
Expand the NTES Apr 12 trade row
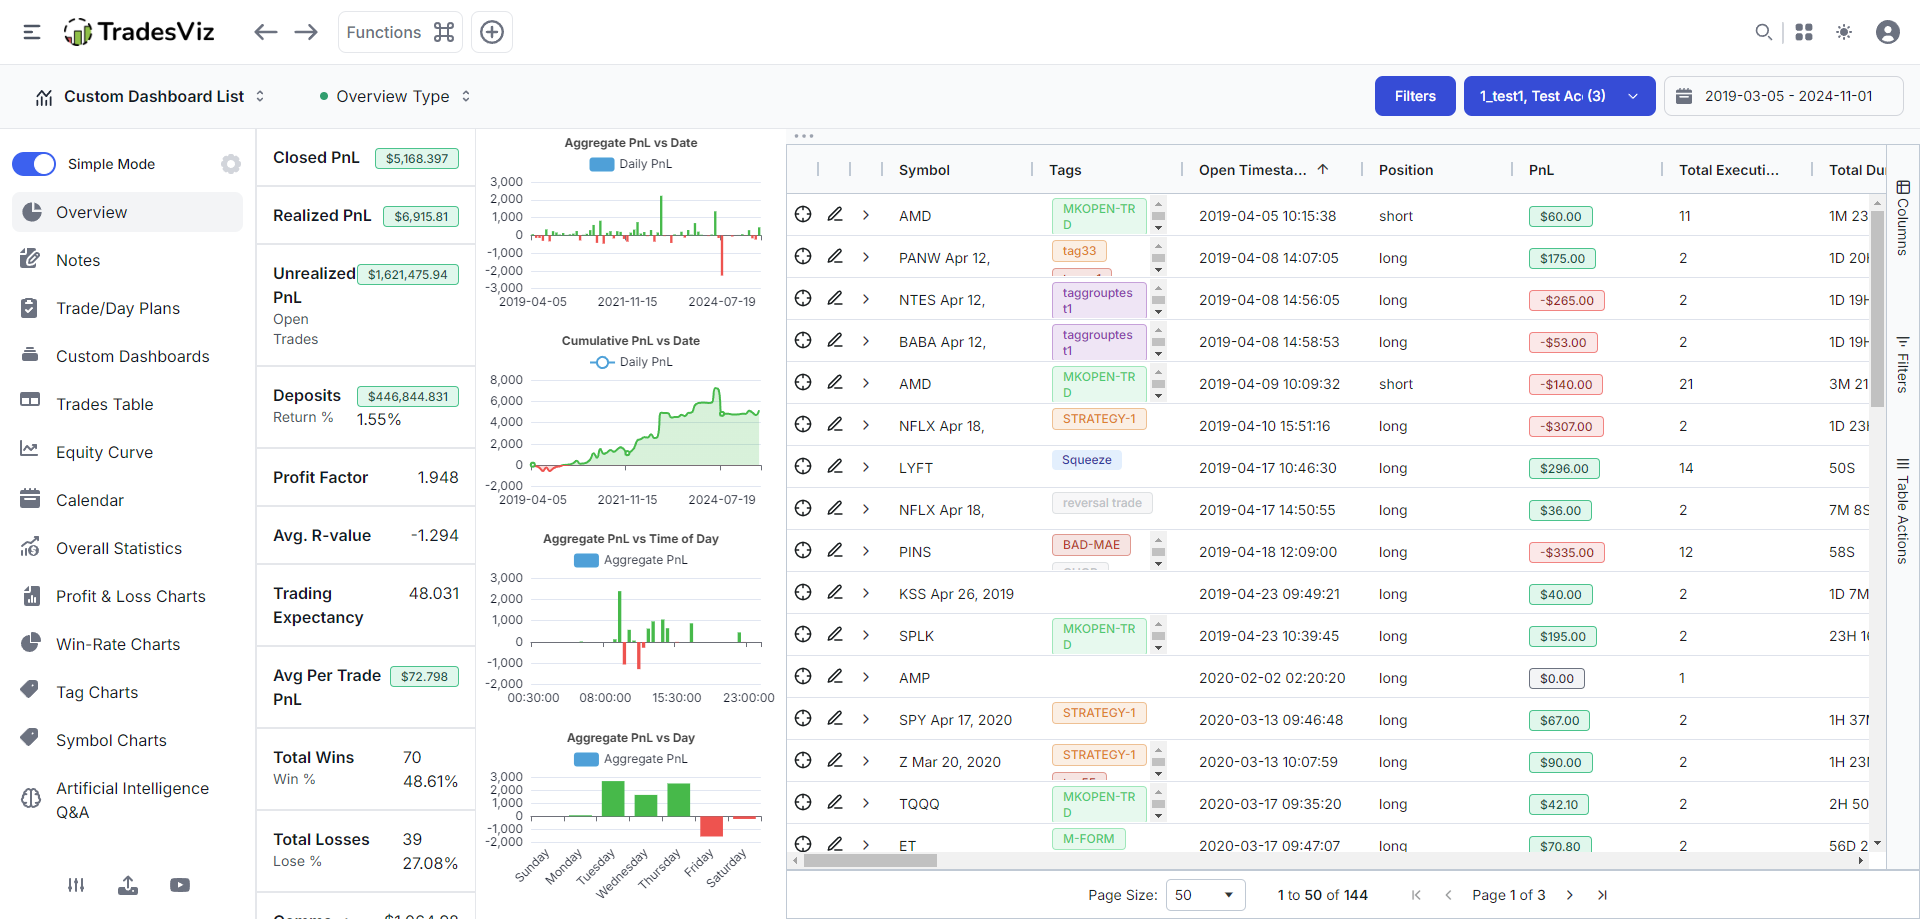click(866, 299)
